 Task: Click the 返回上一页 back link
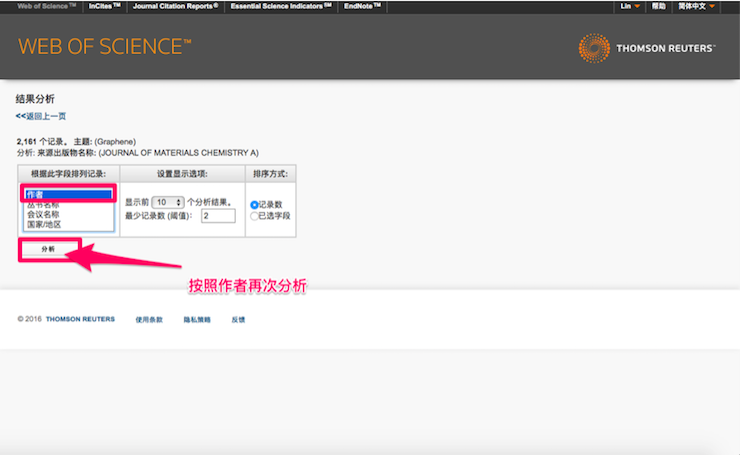pos(41,116)
